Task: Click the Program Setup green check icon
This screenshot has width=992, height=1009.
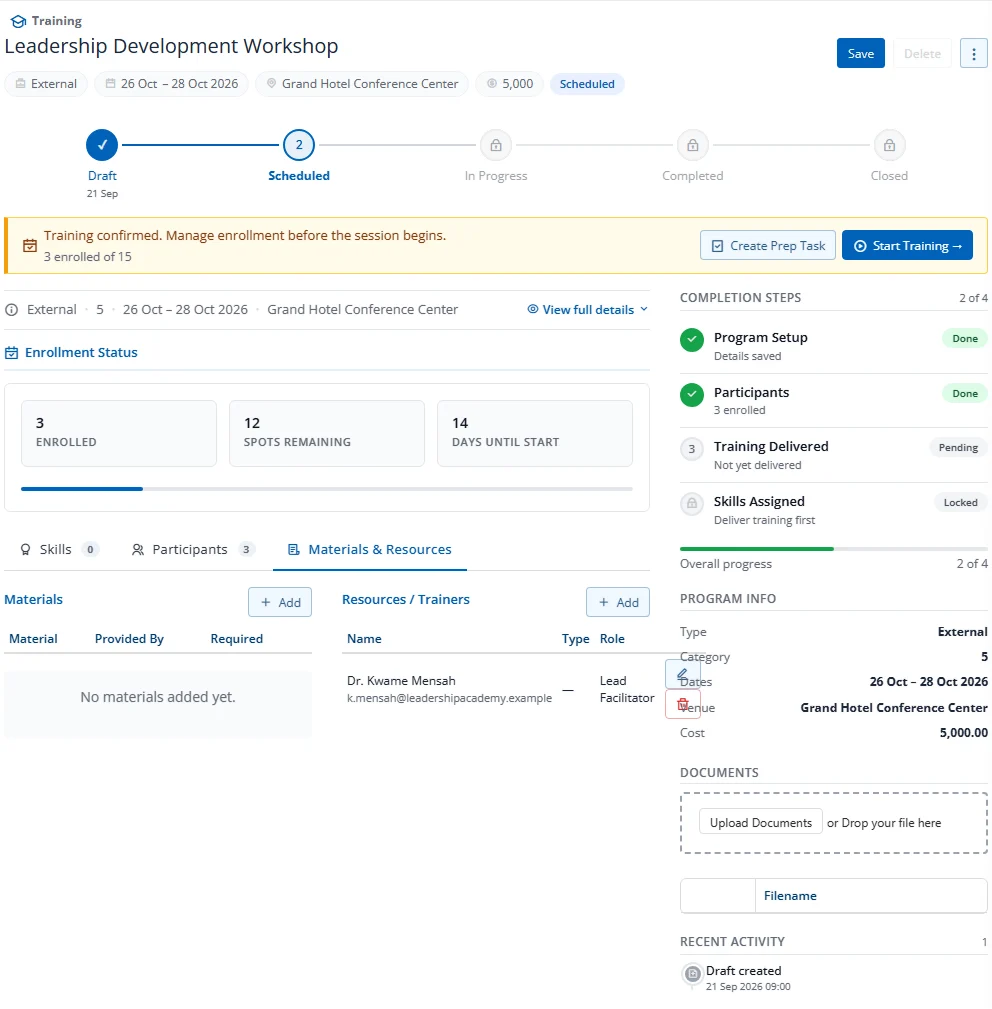Action: [692, 340]
